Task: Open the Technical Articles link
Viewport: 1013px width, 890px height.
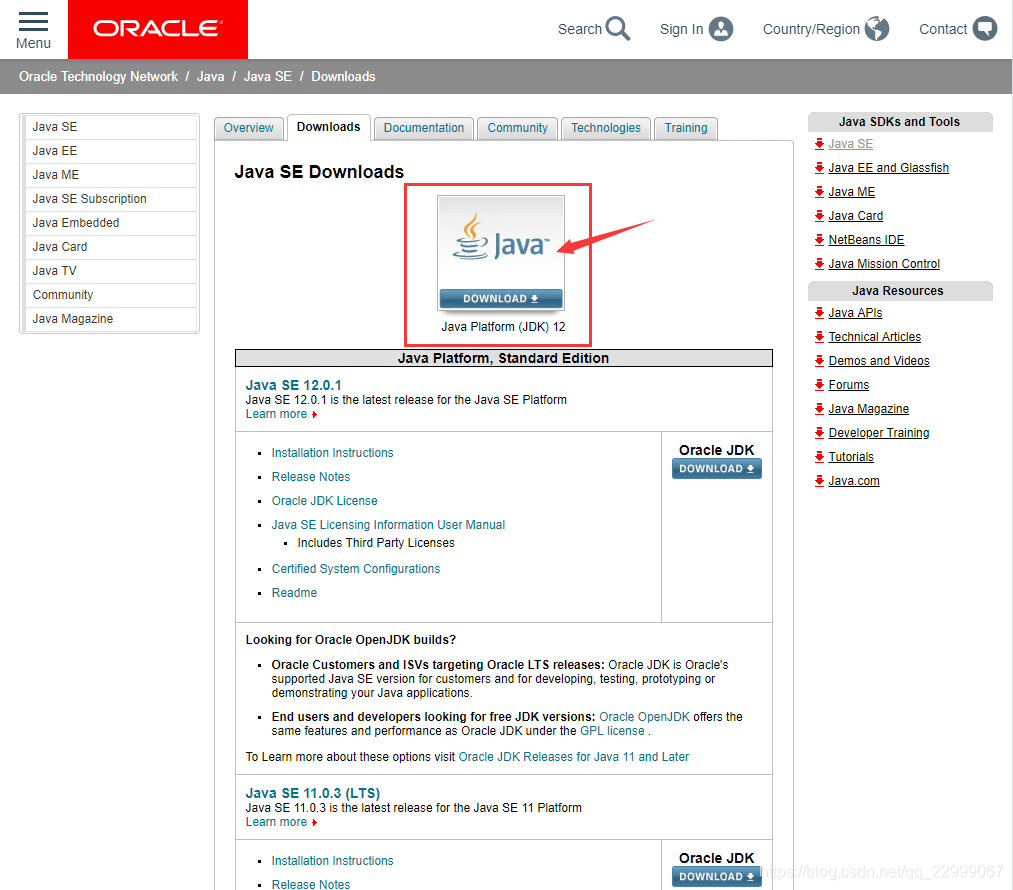Action: point(875,336)
